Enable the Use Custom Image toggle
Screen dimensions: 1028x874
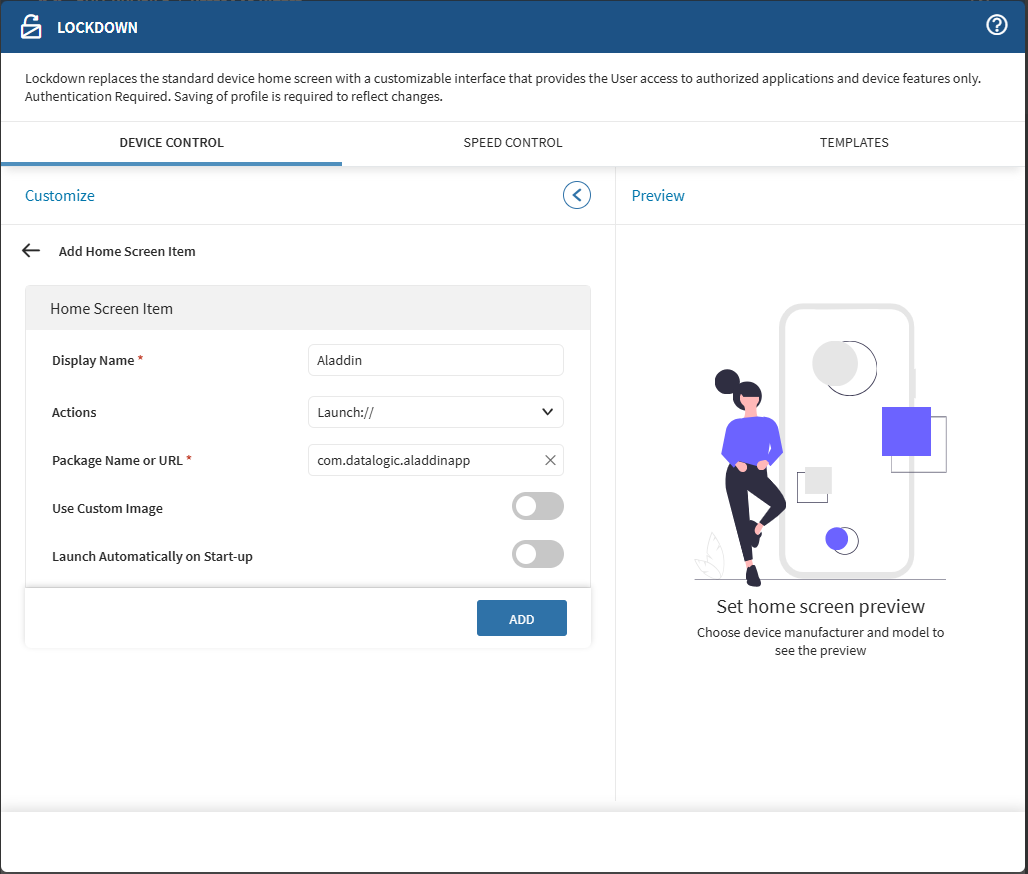click(537, 507)
